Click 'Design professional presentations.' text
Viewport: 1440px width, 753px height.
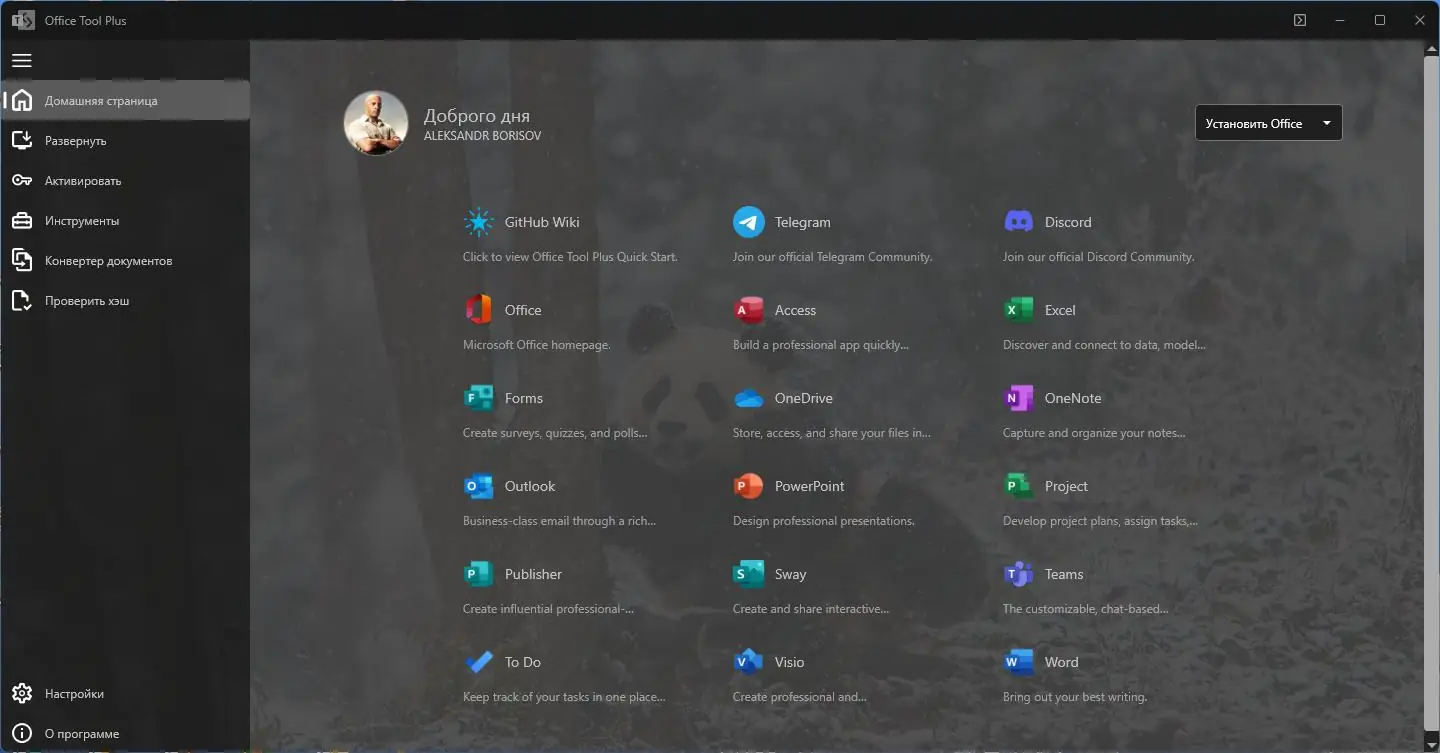pyautogui.click(x=824, y=521)
